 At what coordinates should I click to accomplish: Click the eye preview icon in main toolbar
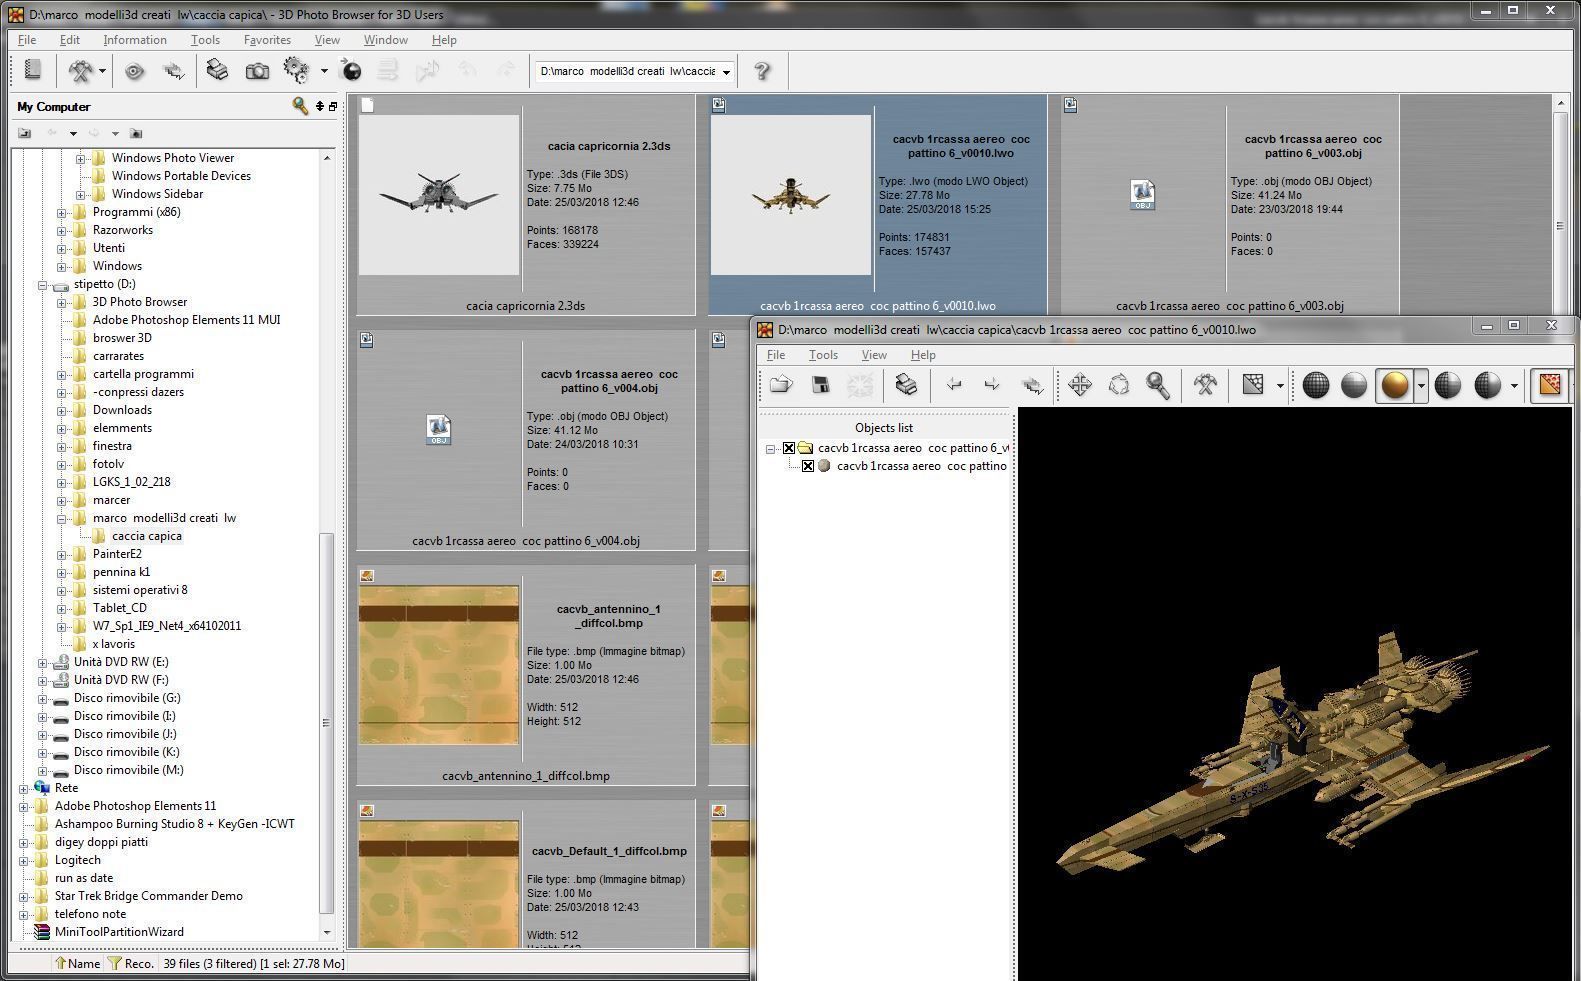click(134, 71)
